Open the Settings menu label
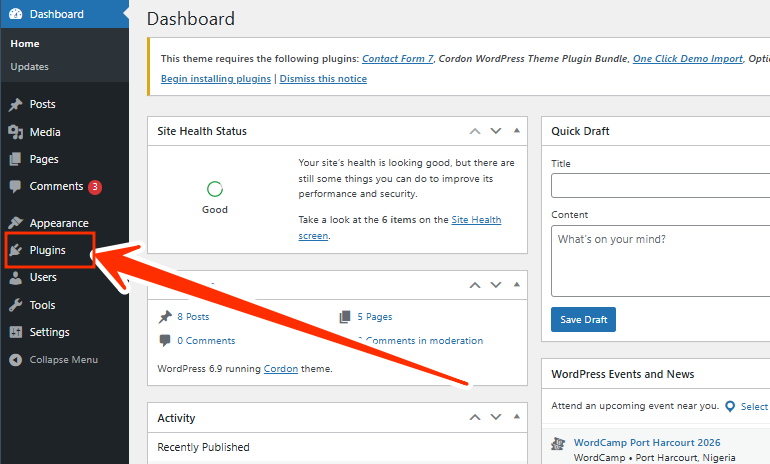This screenshot has height=464, width=770. (50, 332)
